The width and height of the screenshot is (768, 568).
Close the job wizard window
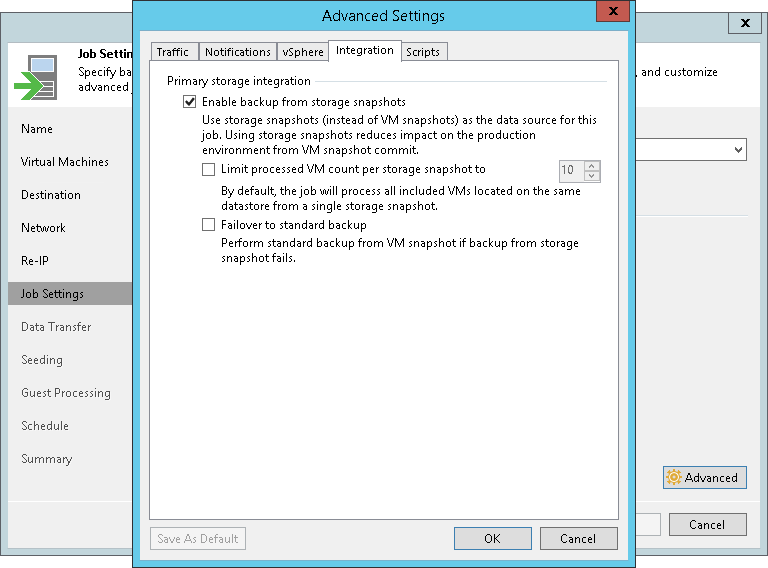tap(745, 23)
